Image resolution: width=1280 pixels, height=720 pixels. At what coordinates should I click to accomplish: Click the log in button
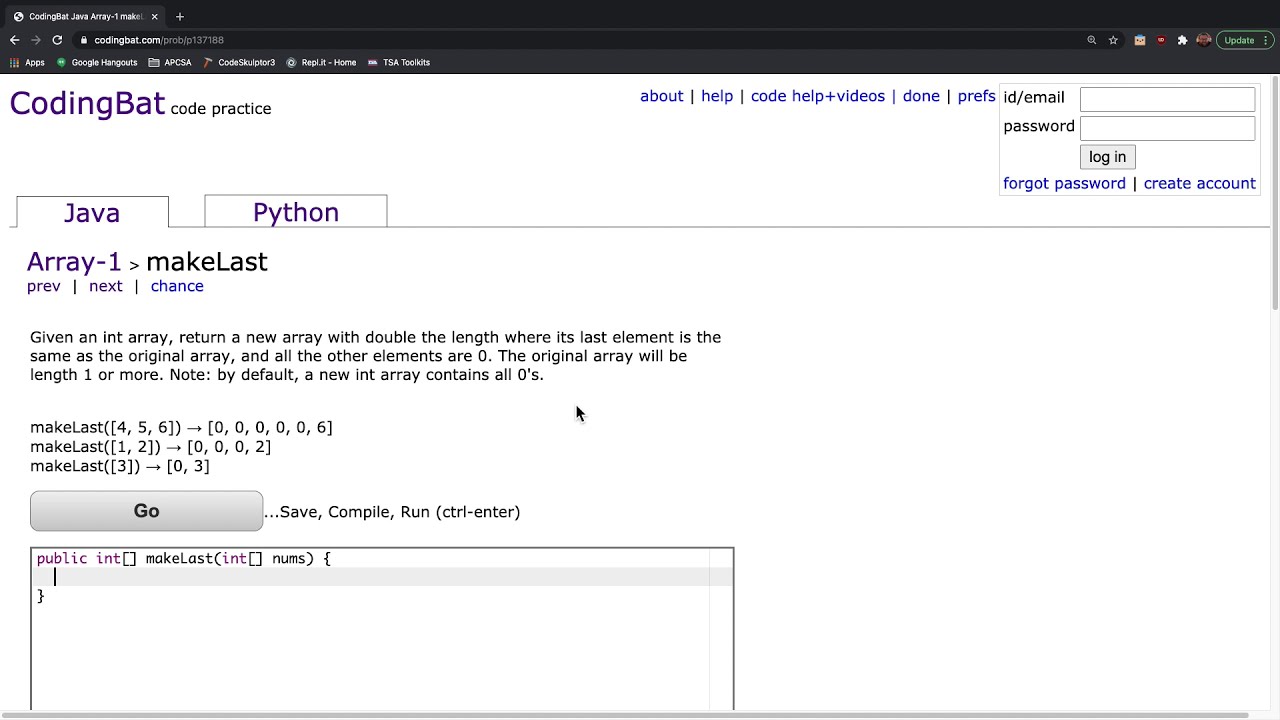(x=1107, y=157)
